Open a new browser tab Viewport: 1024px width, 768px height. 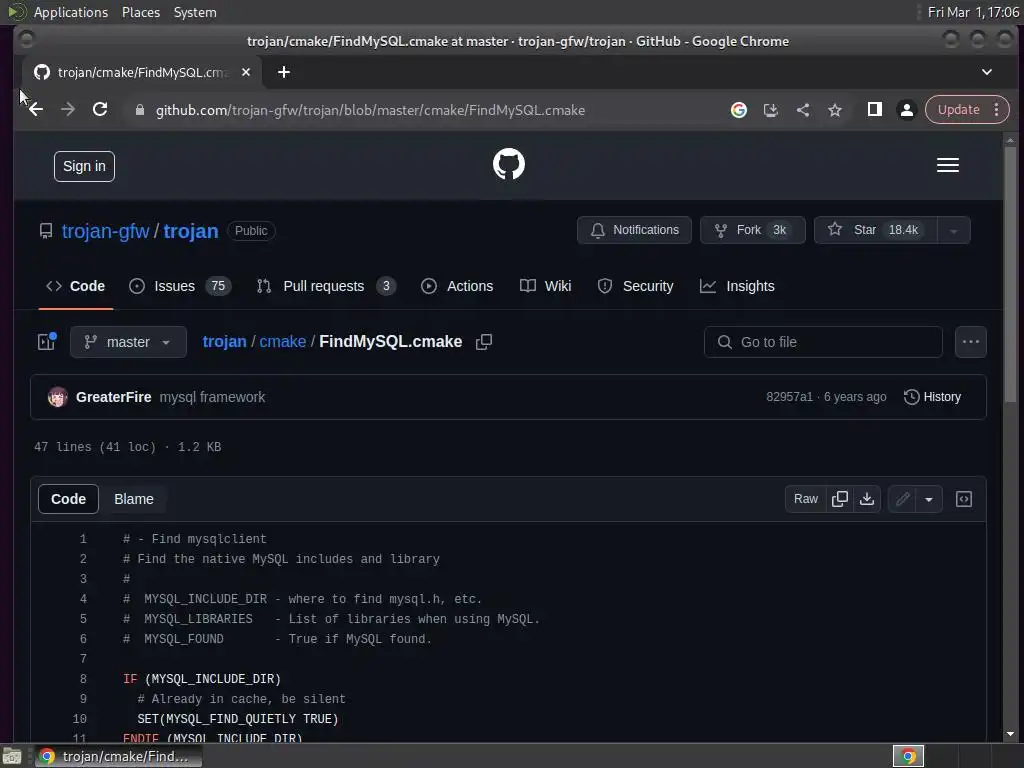pyautogui.click(x=283, y=72)
